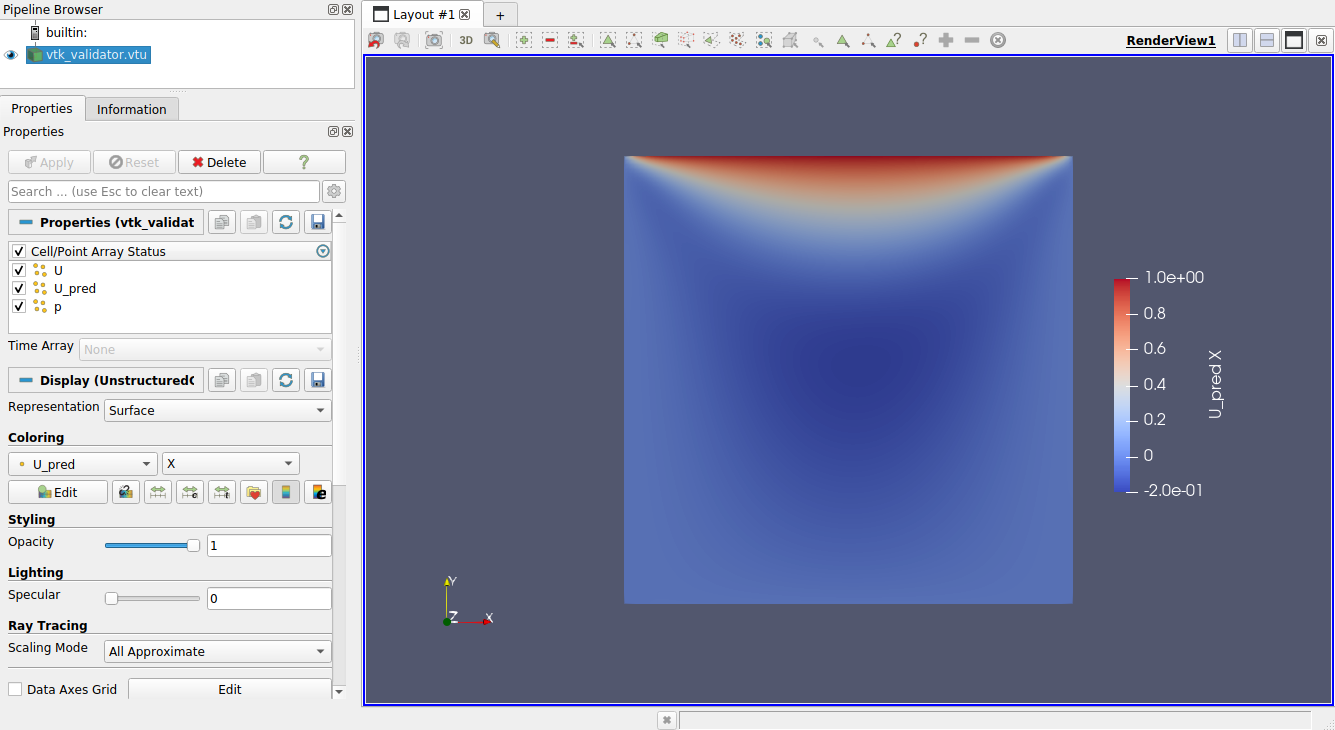Open the U_pred coloring array dropdown
Viewport: 1335px width, 730px height.
83,464
